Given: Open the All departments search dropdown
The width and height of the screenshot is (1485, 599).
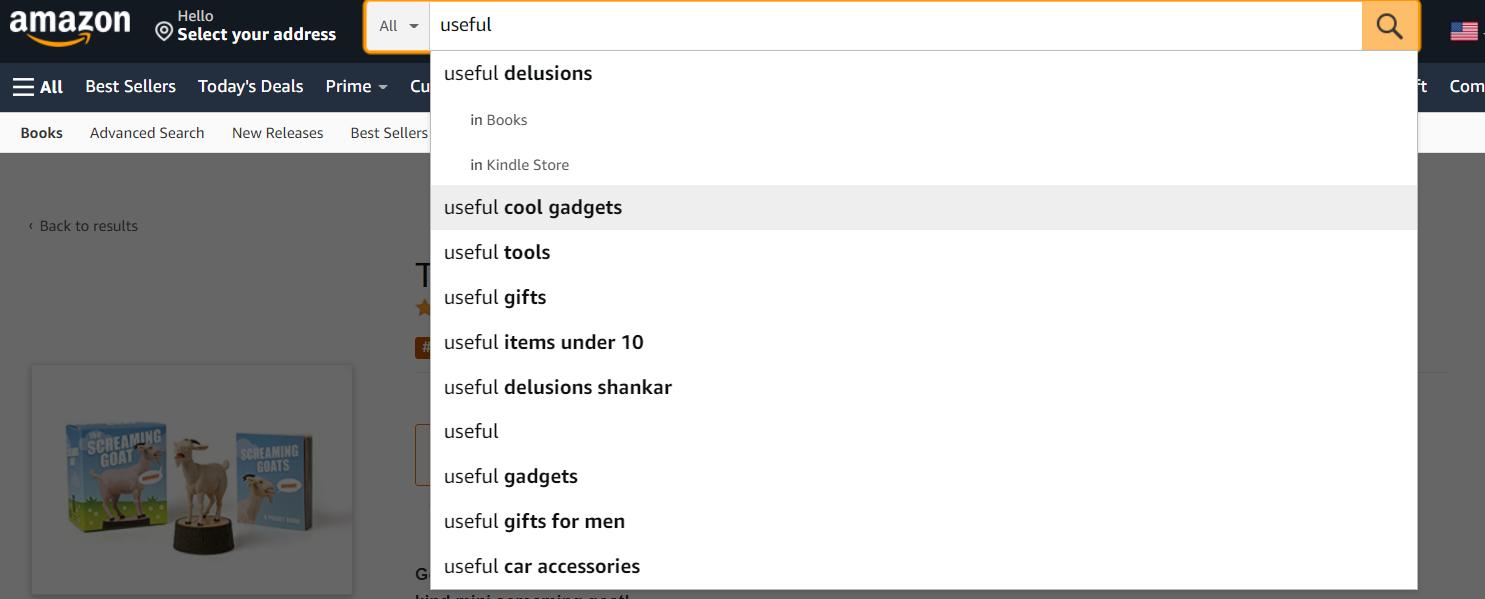Looking at the screenshot, I should (x=398, y=26).
